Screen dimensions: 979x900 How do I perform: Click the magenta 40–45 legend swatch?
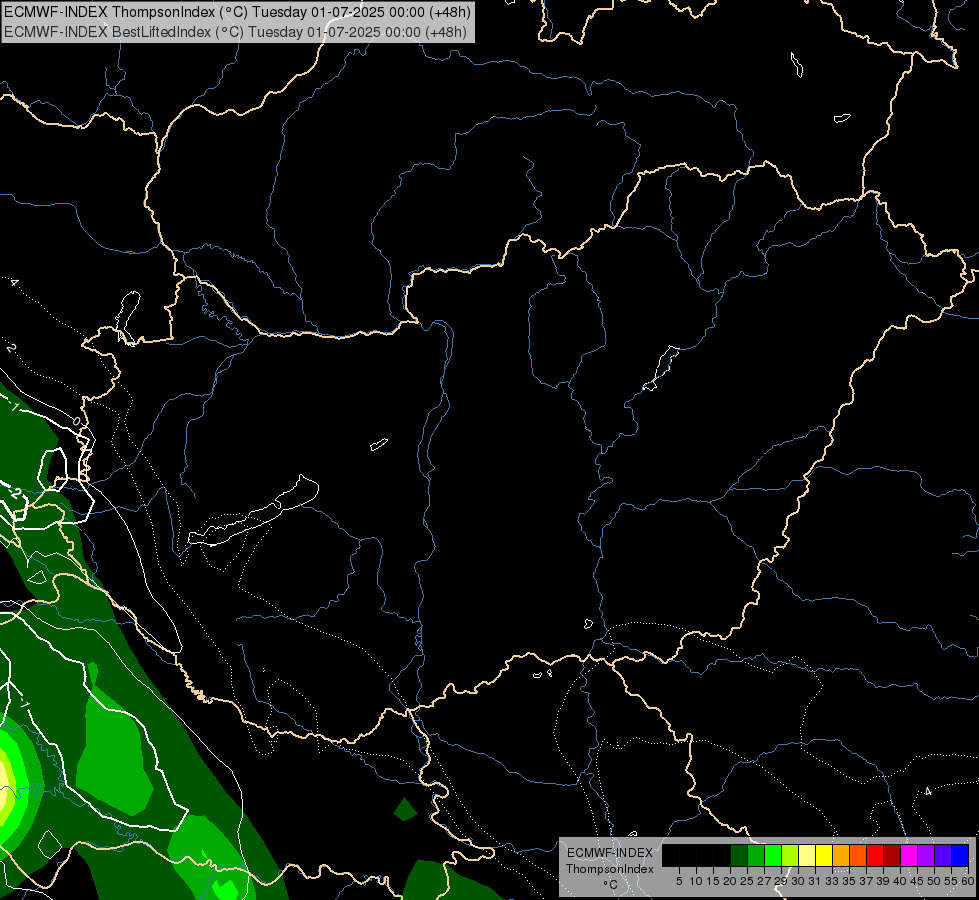pos(909,855)
